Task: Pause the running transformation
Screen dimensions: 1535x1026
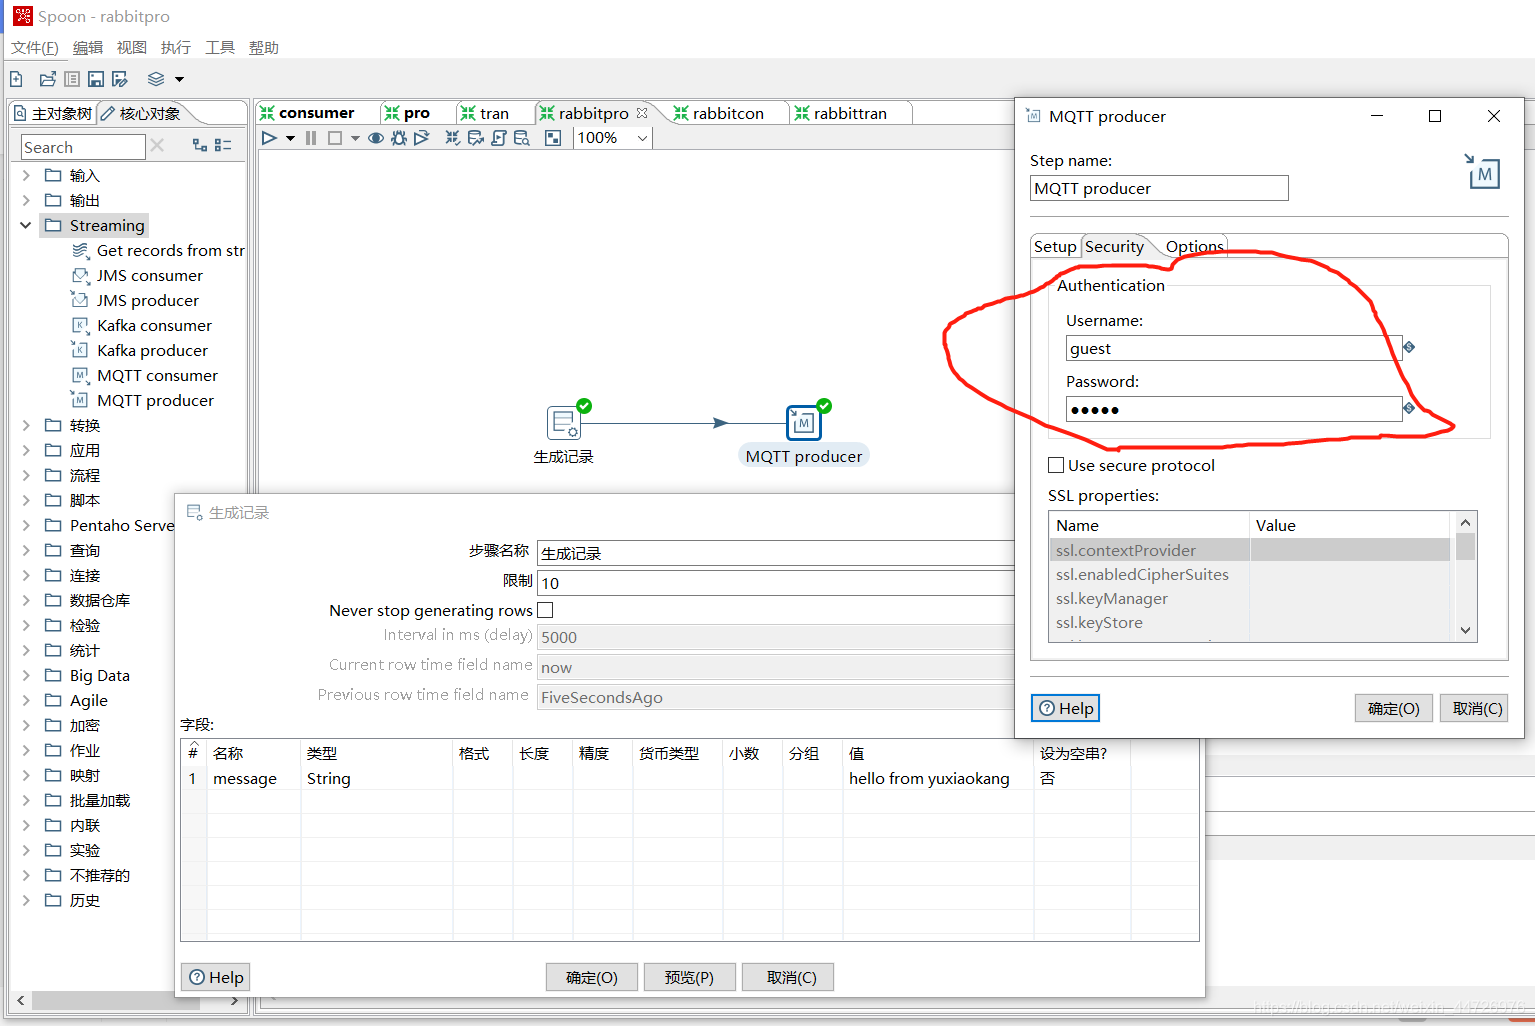Action: [x=311, y=138]
